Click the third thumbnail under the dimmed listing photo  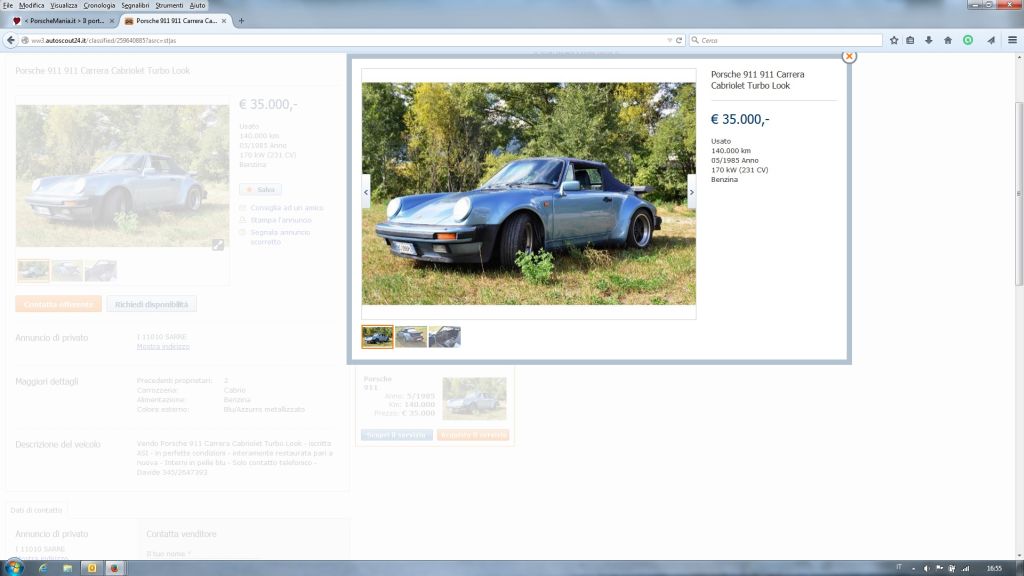tap(101, 270)
